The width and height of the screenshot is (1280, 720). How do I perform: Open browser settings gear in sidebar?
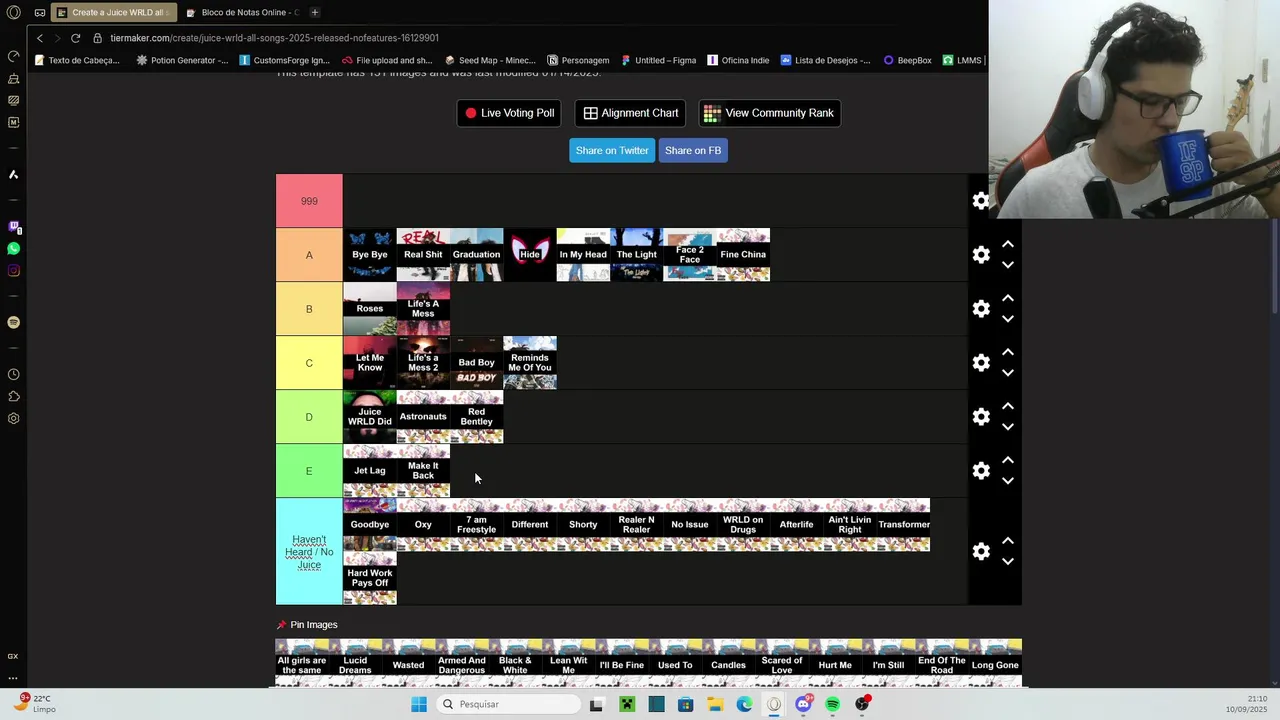(13, 418)
